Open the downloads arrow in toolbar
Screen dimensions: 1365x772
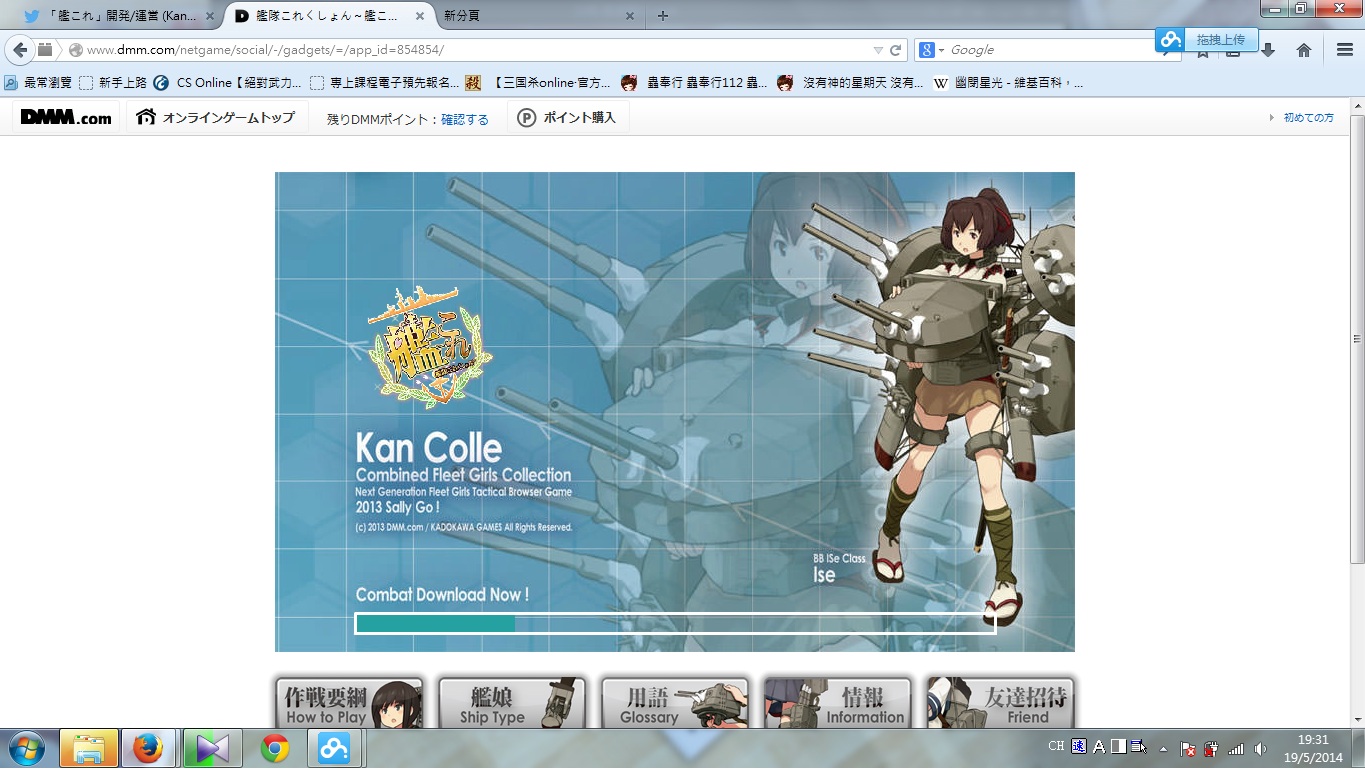click(1268, 50)
